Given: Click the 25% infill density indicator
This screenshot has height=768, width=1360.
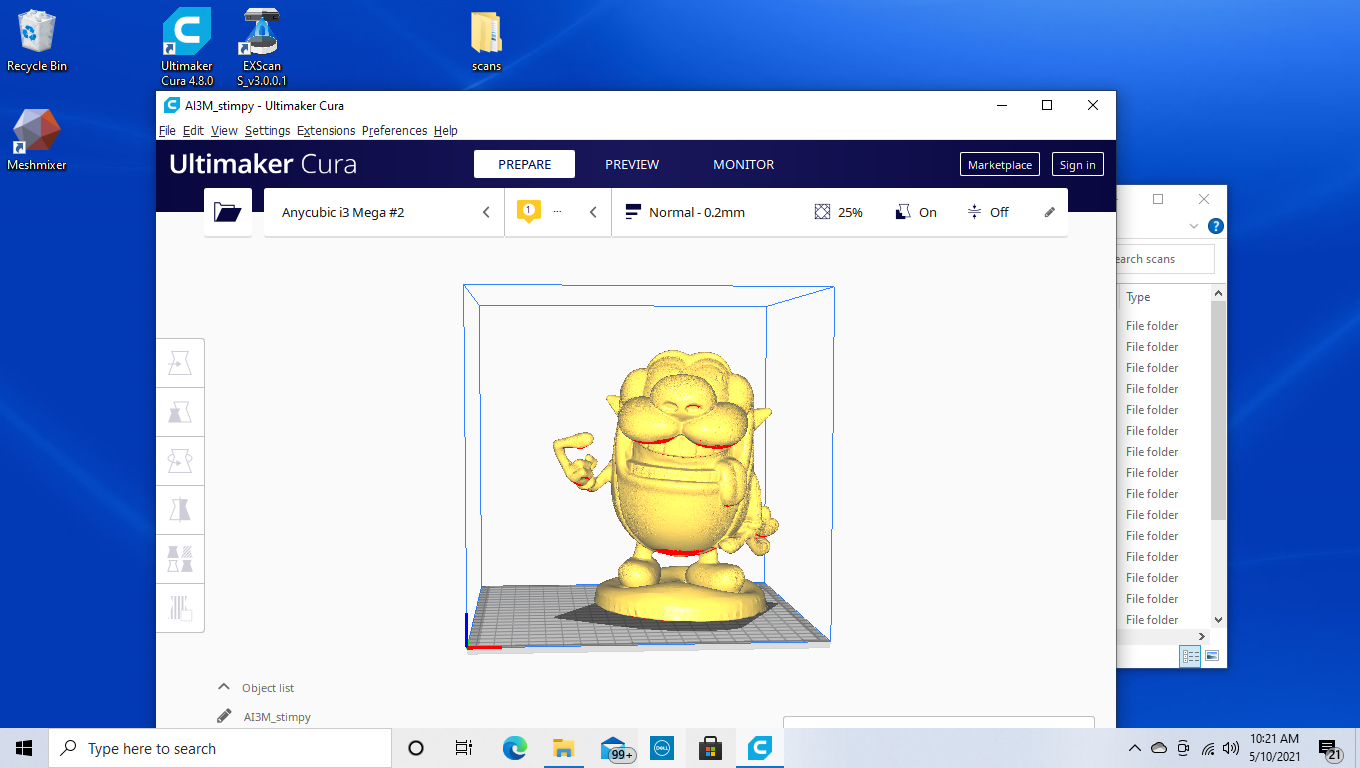Looking at the screenshot, I should [x=838, y=212].
